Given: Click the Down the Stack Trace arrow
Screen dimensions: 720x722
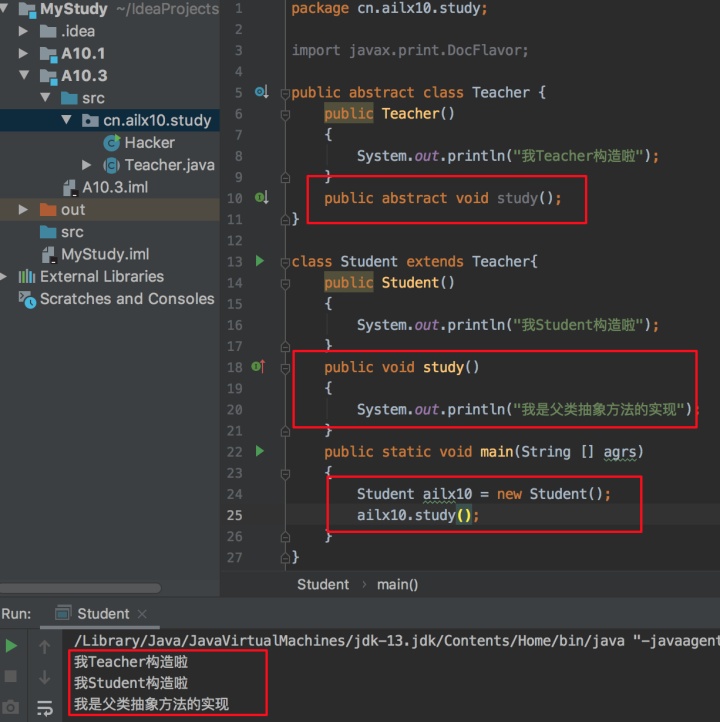Looking at the screenshot, I should [45, 677].
